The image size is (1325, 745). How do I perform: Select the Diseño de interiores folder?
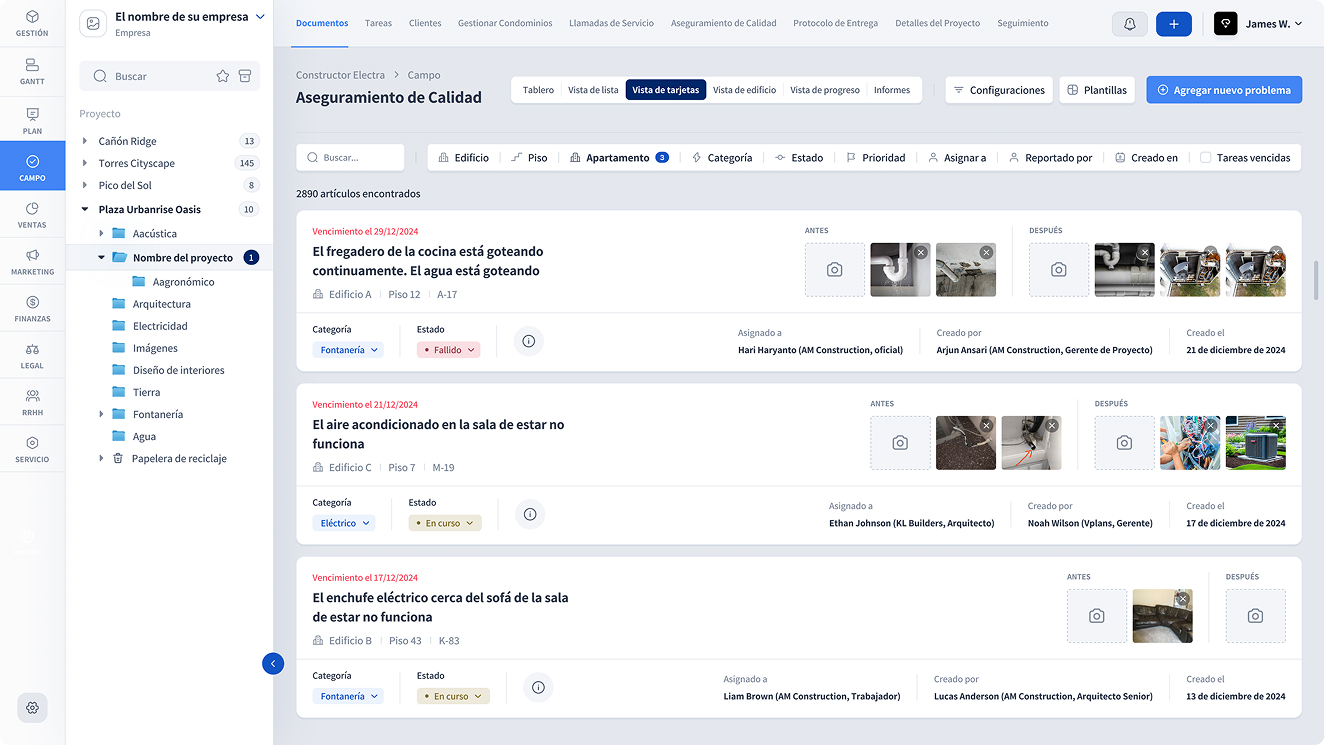coord(168,370)
